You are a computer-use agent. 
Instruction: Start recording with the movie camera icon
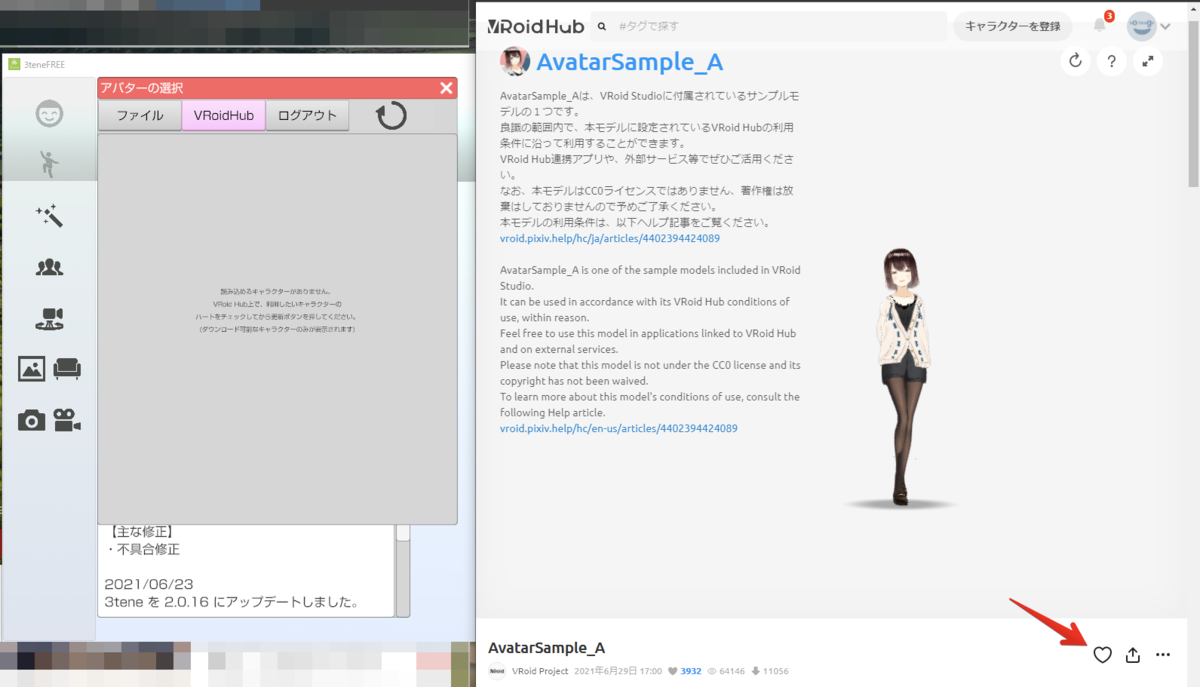tap(67, 421)
